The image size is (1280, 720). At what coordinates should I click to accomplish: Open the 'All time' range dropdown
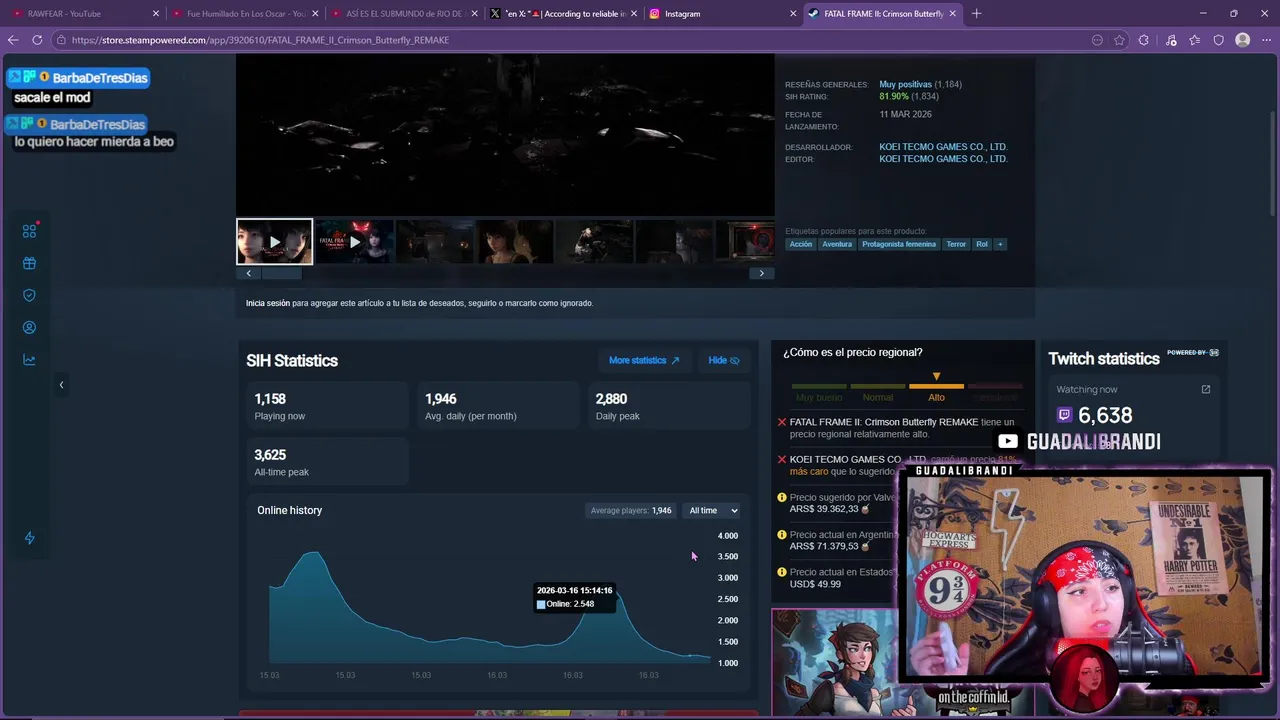[x=713, y=511]
